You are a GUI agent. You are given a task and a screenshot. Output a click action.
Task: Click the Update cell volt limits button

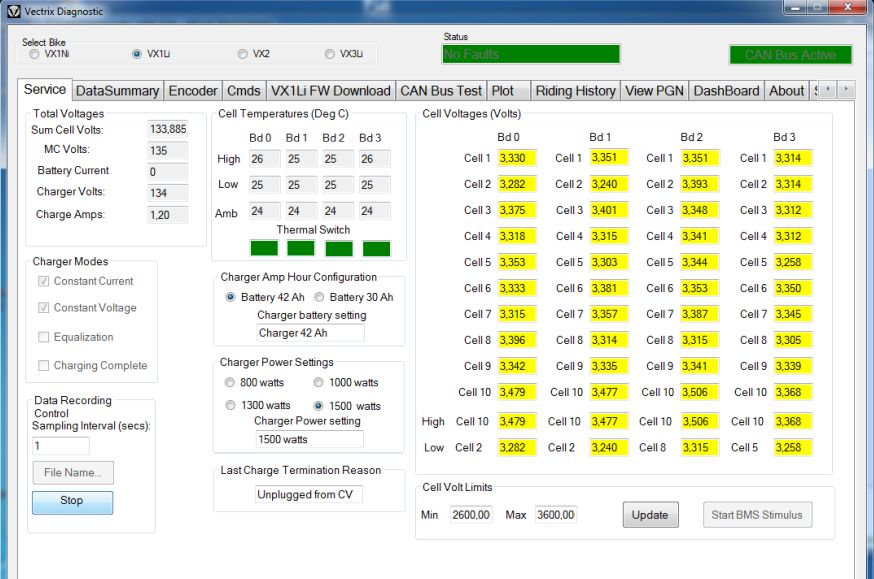(x=651, y=515)
